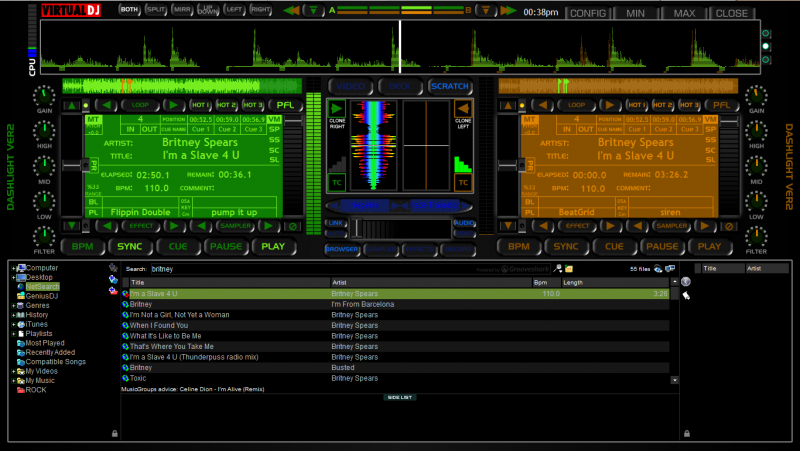The height and width of the screenshot is (451, 800).
Task: Select the Toxic song row
Action: tap(395, 378)
